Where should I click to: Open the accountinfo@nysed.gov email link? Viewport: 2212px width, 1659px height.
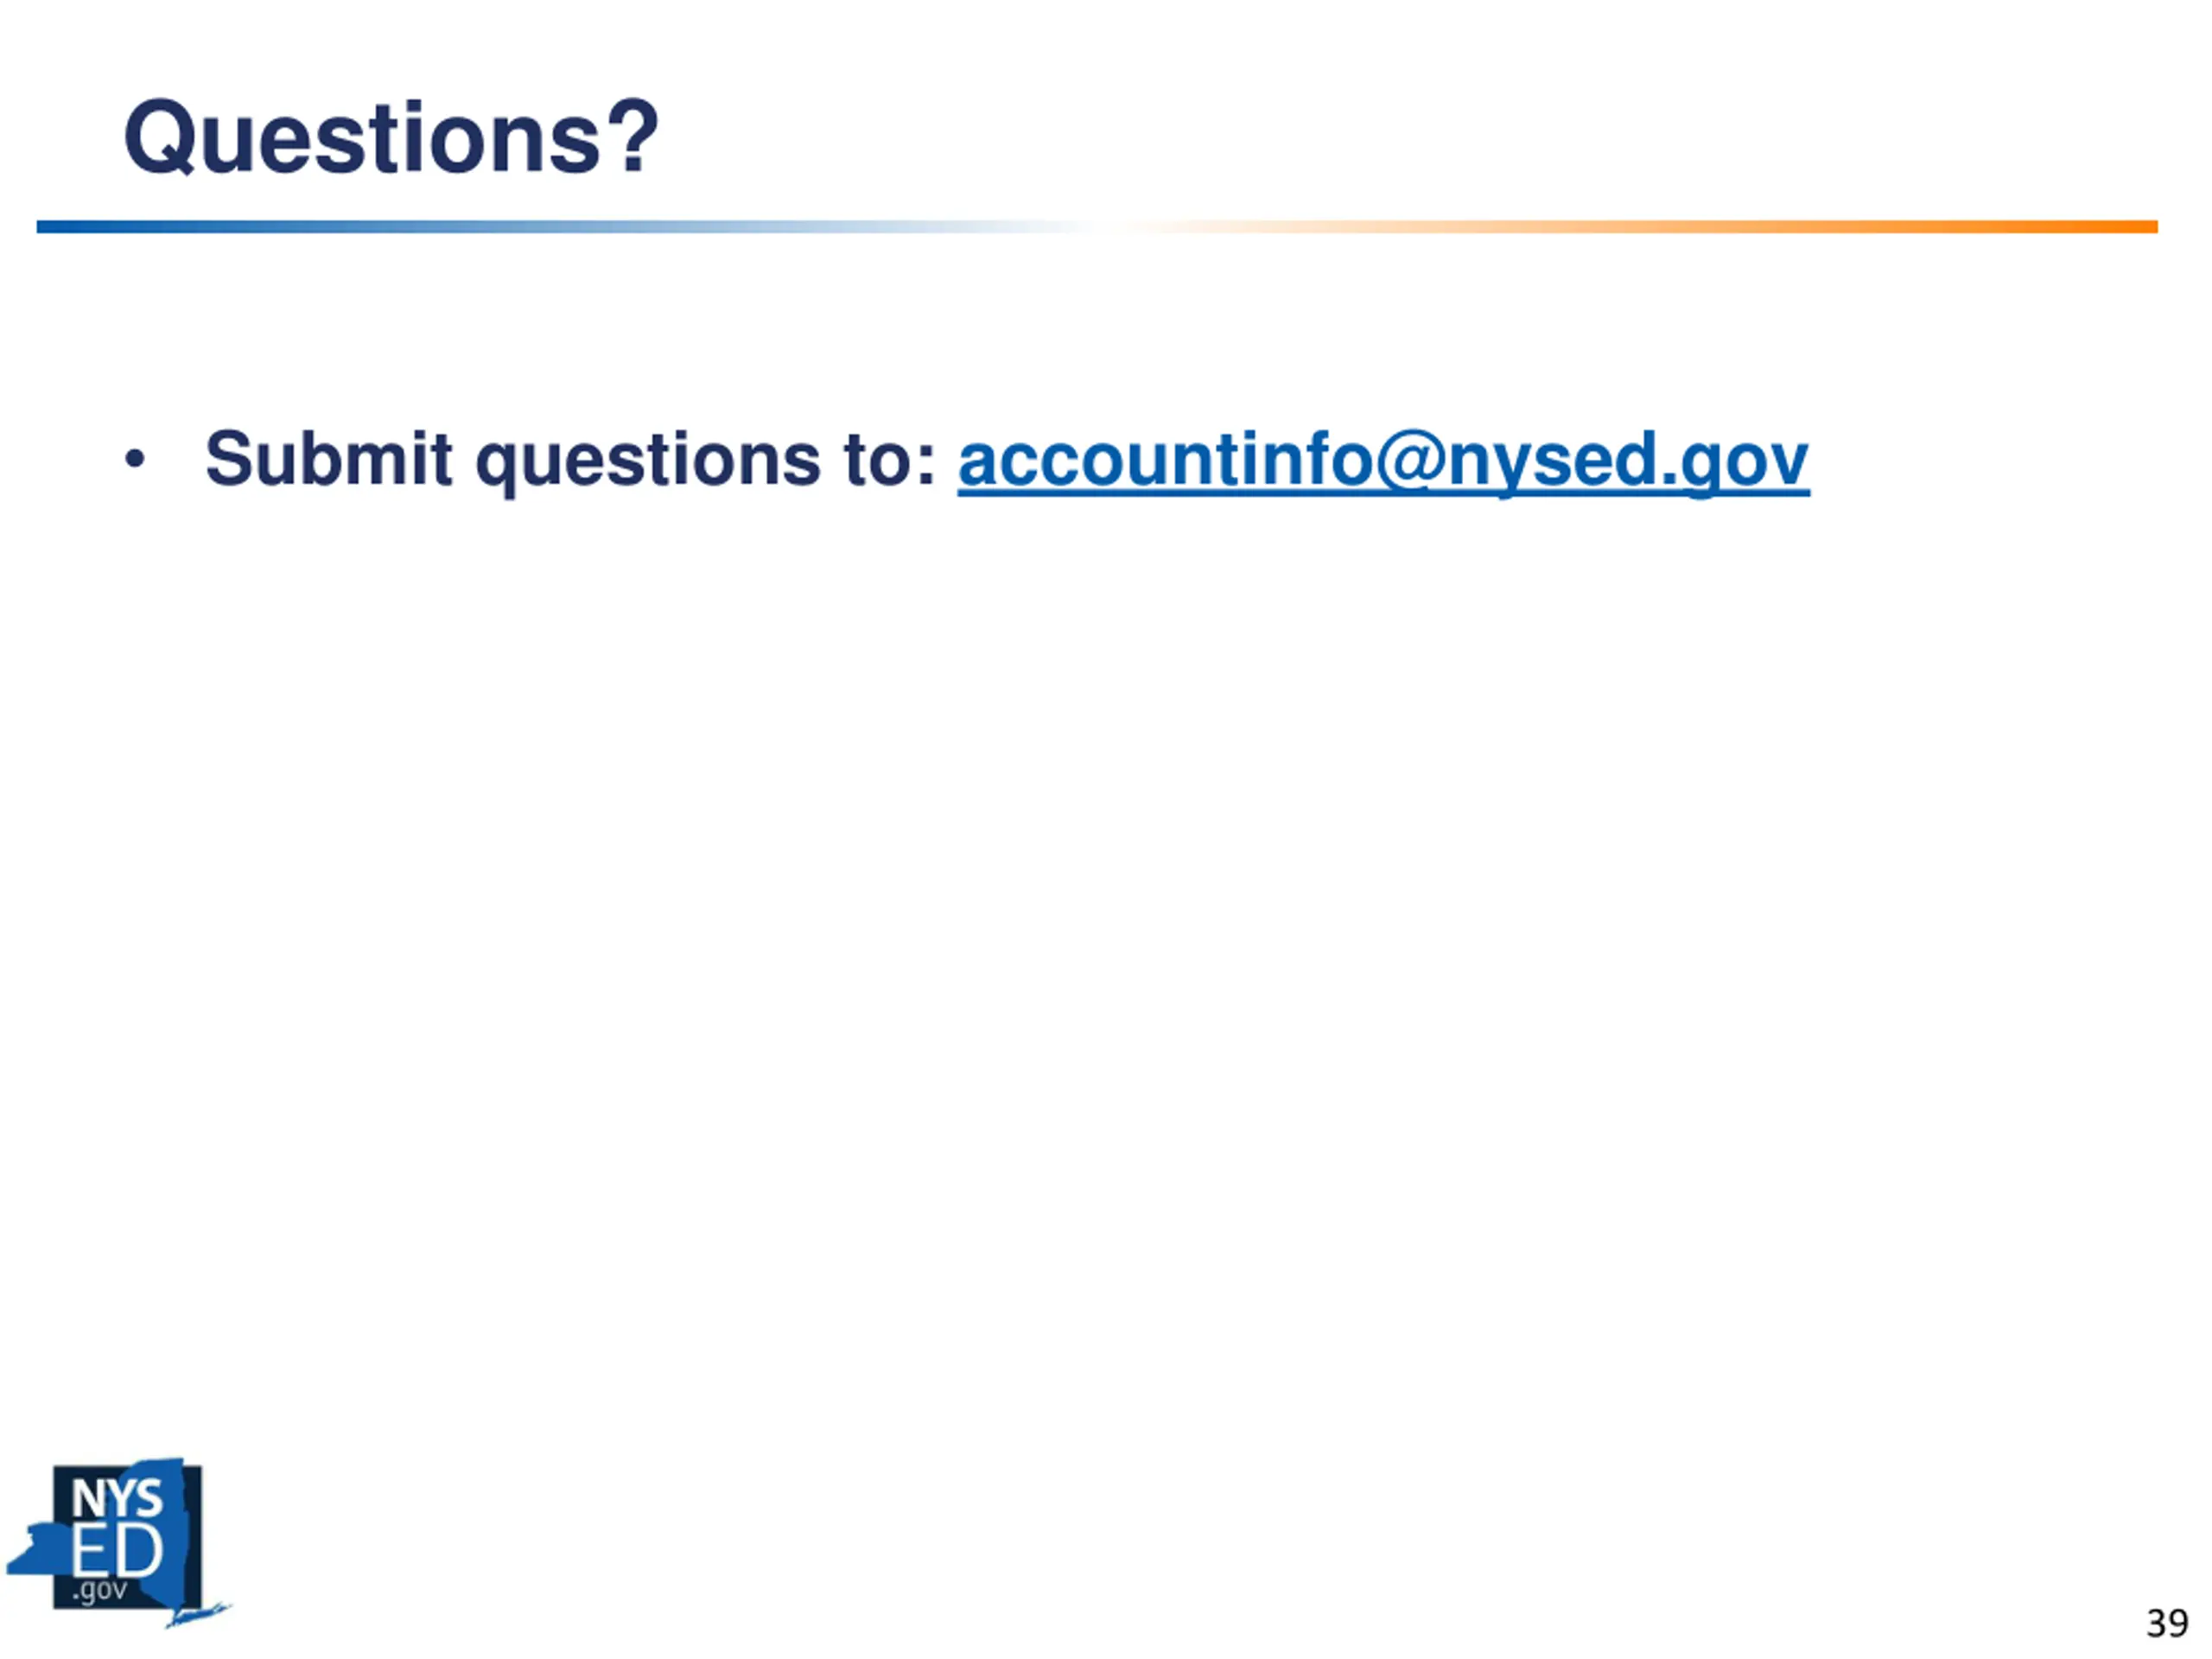tap(1383, 461)
